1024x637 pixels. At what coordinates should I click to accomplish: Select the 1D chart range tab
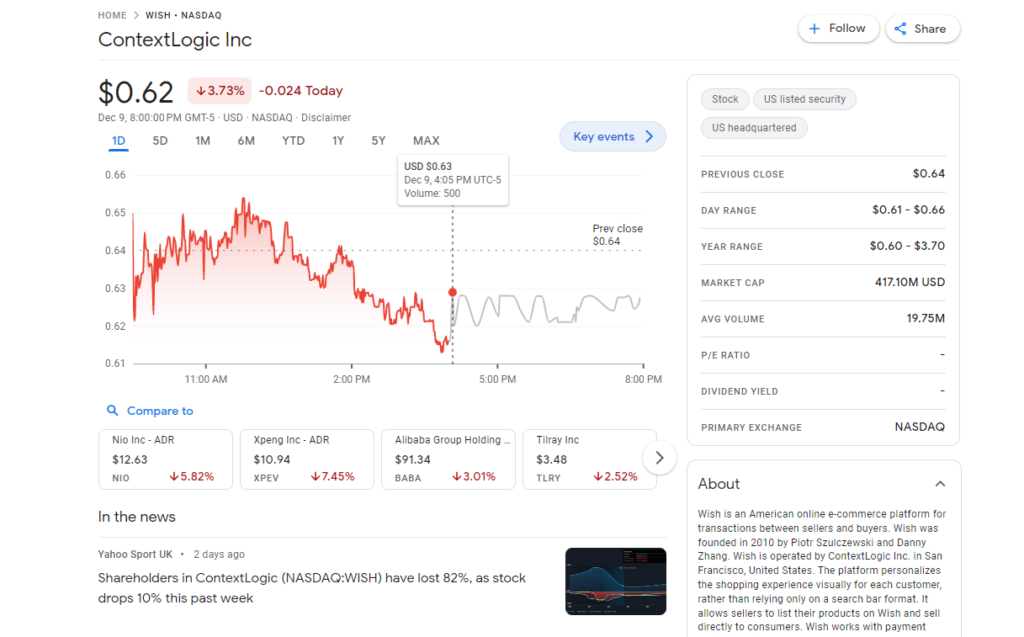pyautogui.click(x=118, y=140)
